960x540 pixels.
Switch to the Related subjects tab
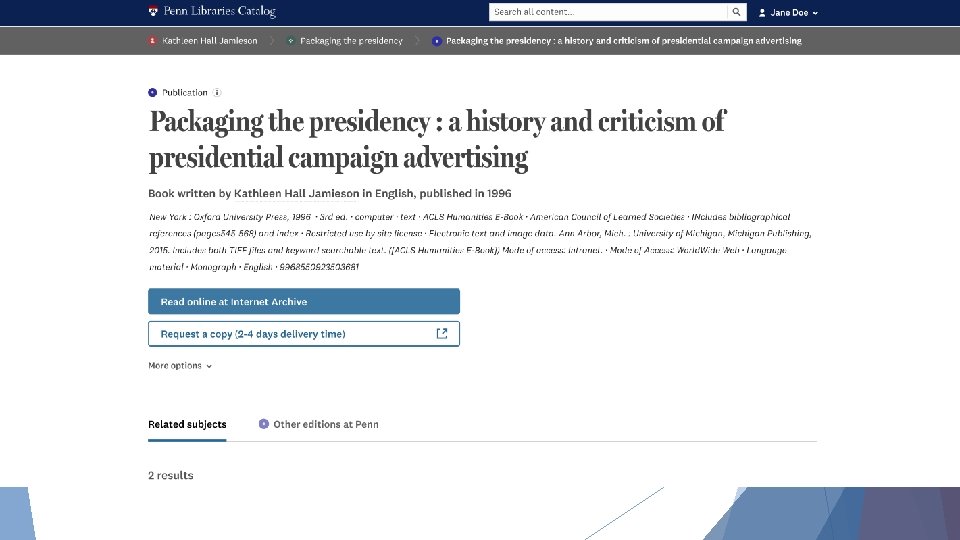(187, 424)
